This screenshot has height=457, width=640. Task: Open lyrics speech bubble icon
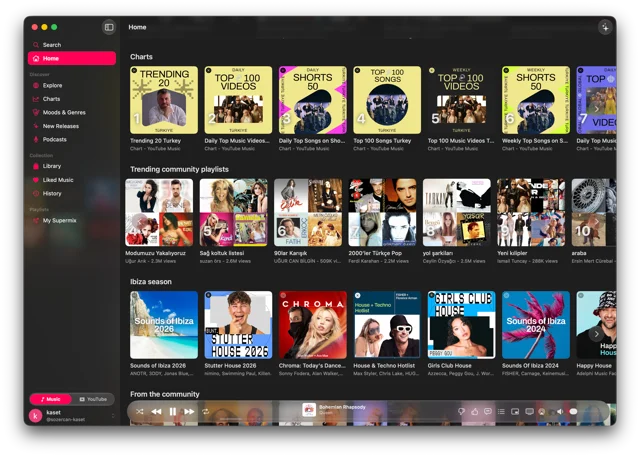coord(488,412)
